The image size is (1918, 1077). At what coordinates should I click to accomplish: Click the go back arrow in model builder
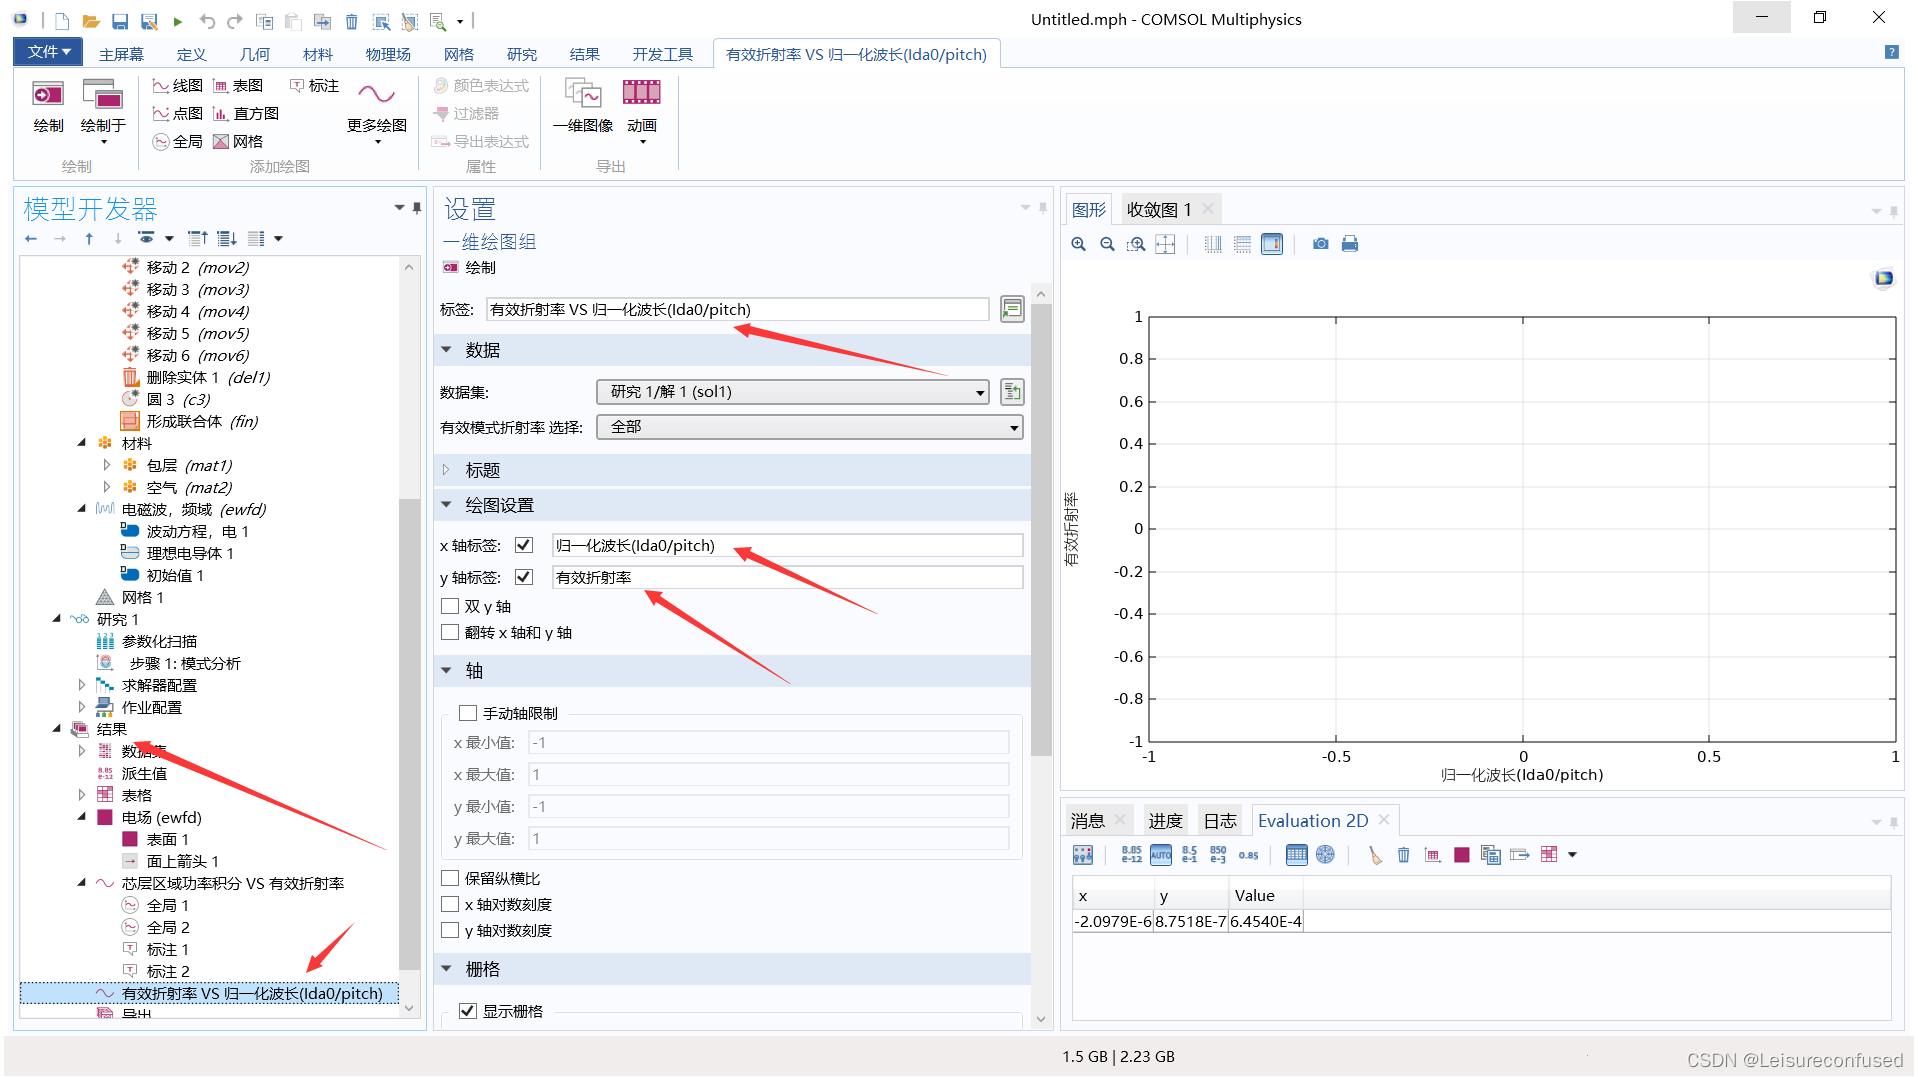pyautogui.click(x=31, y=239)
